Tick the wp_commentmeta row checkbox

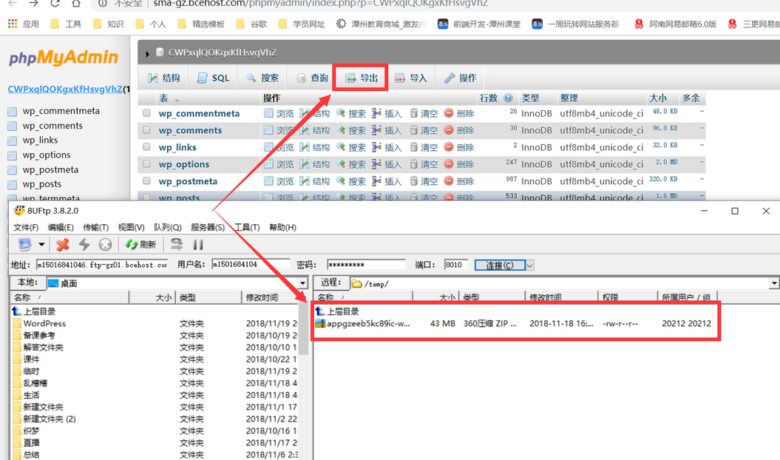point(146,113)
